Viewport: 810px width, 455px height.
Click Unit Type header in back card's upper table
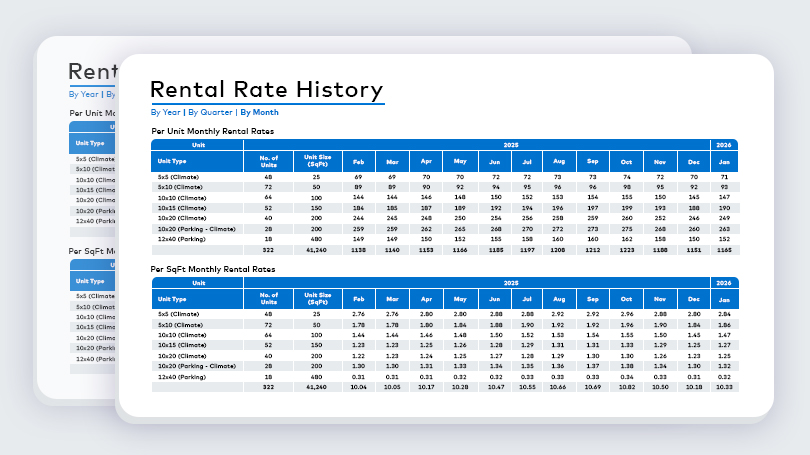coord(92,143)
